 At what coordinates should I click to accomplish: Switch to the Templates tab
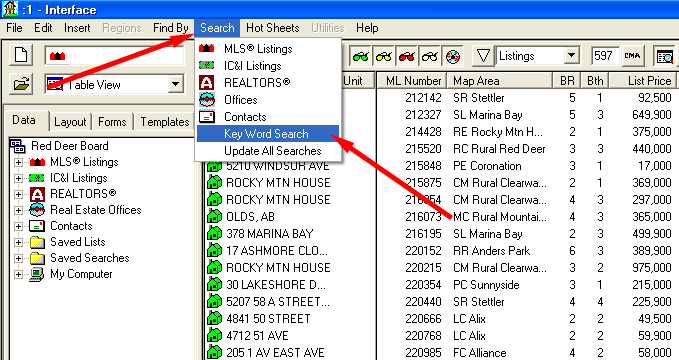(165, 122)
